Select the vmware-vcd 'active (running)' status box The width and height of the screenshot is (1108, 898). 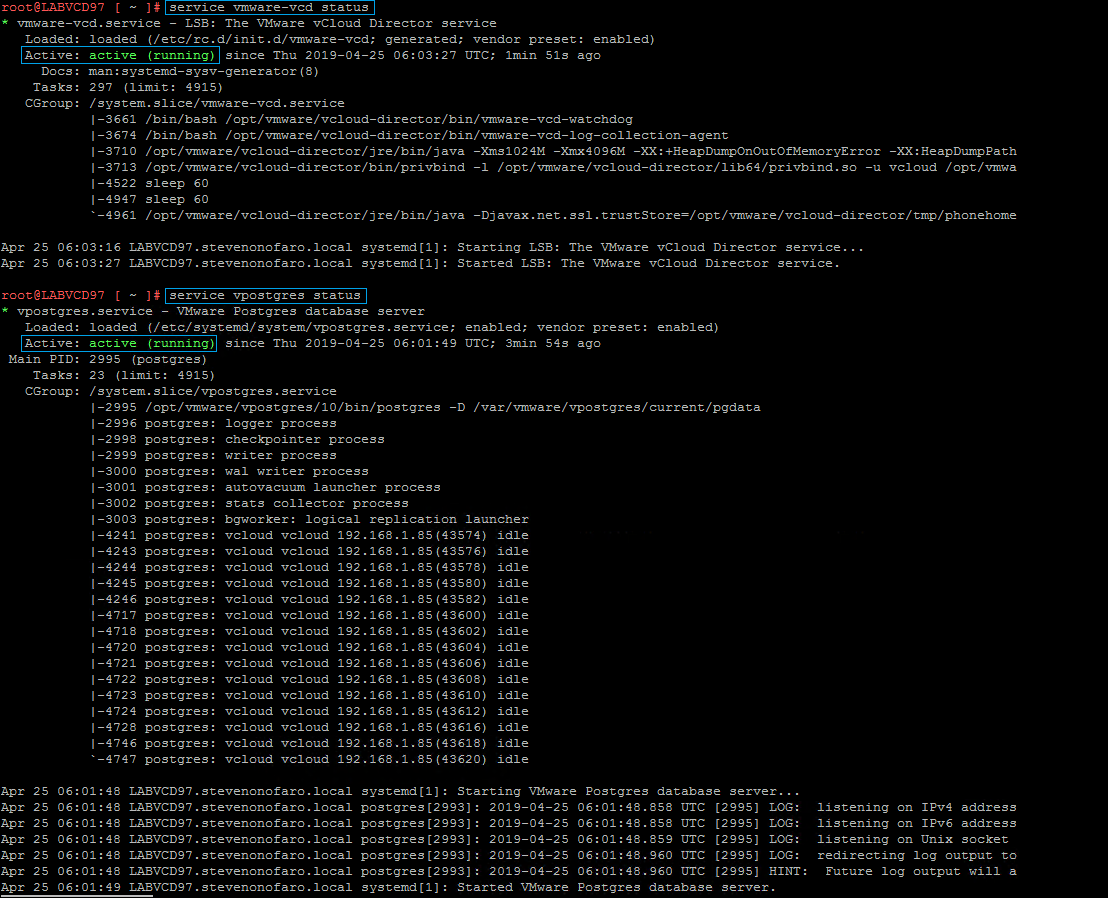click(x=119, y=56)
